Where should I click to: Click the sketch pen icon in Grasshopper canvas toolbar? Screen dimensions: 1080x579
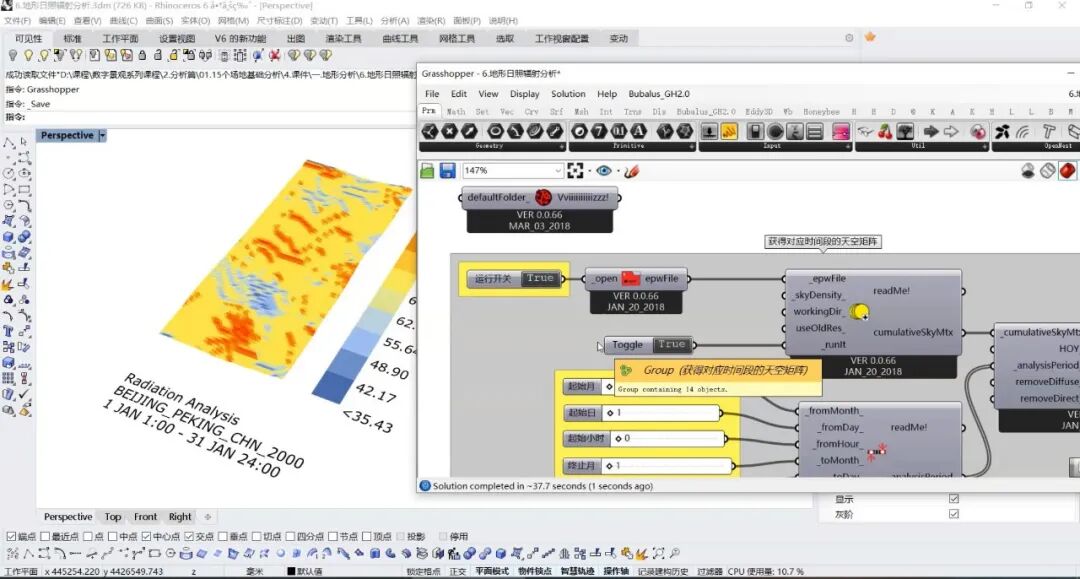pyautogui.click(x=632, y=171)
